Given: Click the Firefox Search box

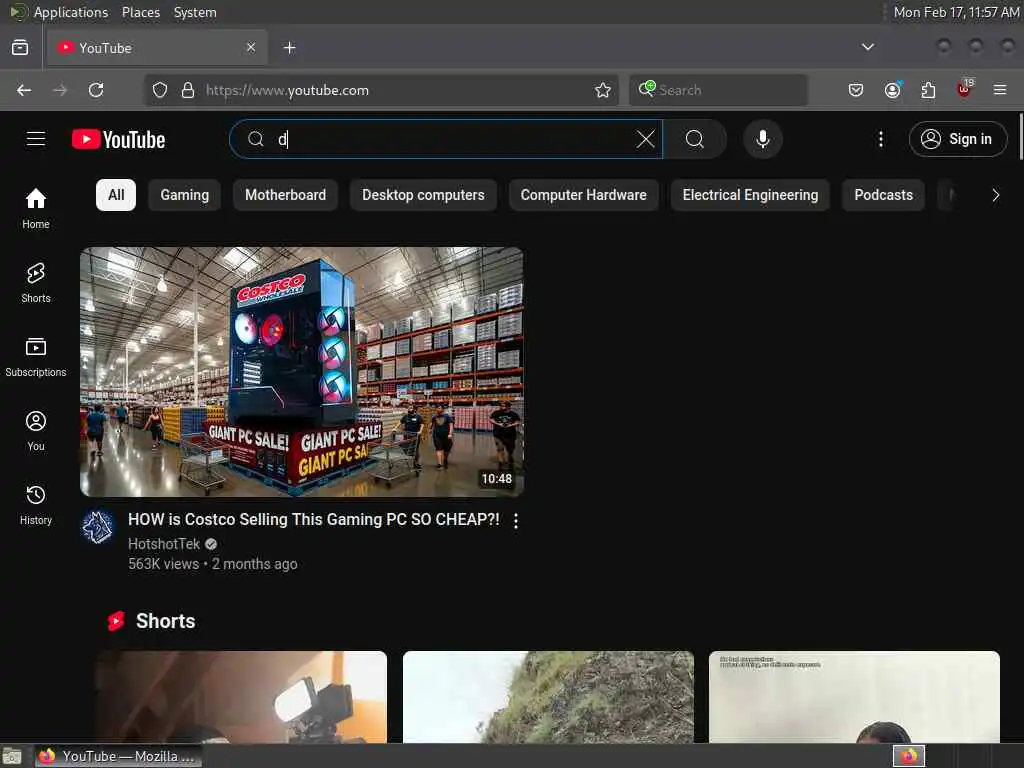Looking at the screenshot, I should click(718, 90).
